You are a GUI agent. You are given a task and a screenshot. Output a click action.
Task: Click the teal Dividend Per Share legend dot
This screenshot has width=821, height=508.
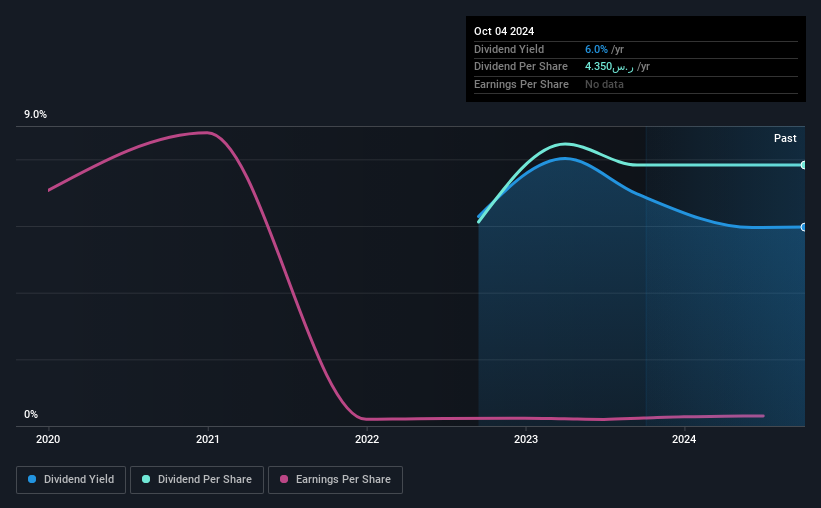coord(146,479)
